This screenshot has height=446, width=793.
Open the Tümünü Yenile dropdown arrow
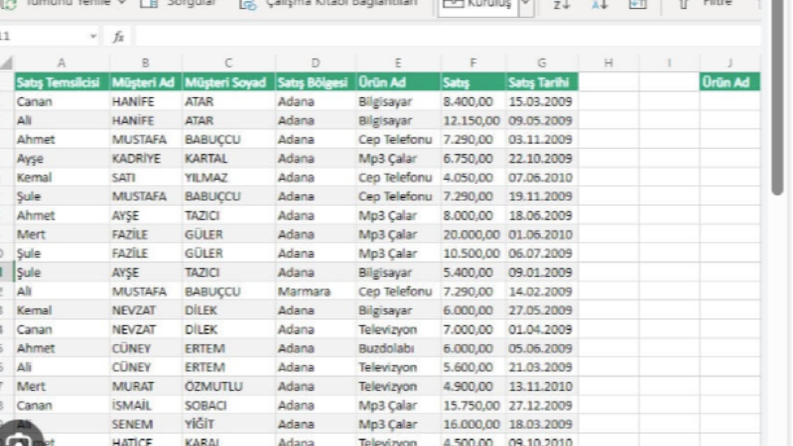(121, 3)
